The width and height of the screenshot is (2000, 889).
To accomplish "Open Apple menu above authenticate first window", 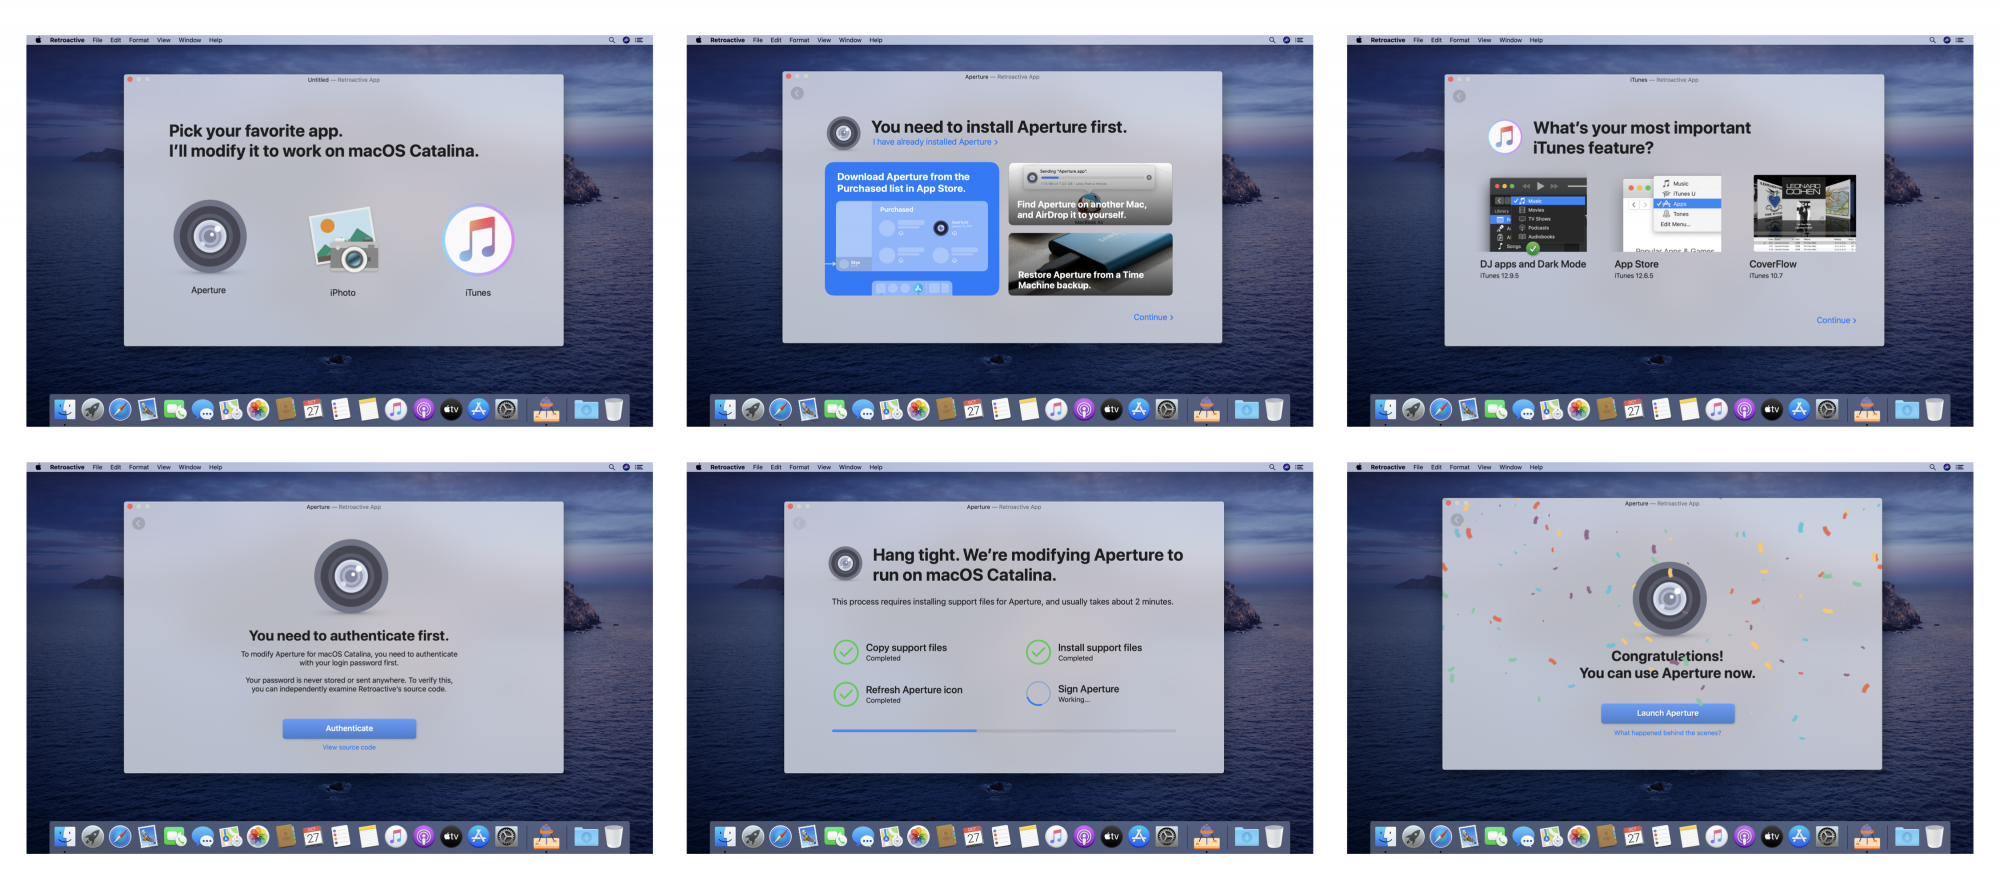I will (x=38, y=467).
